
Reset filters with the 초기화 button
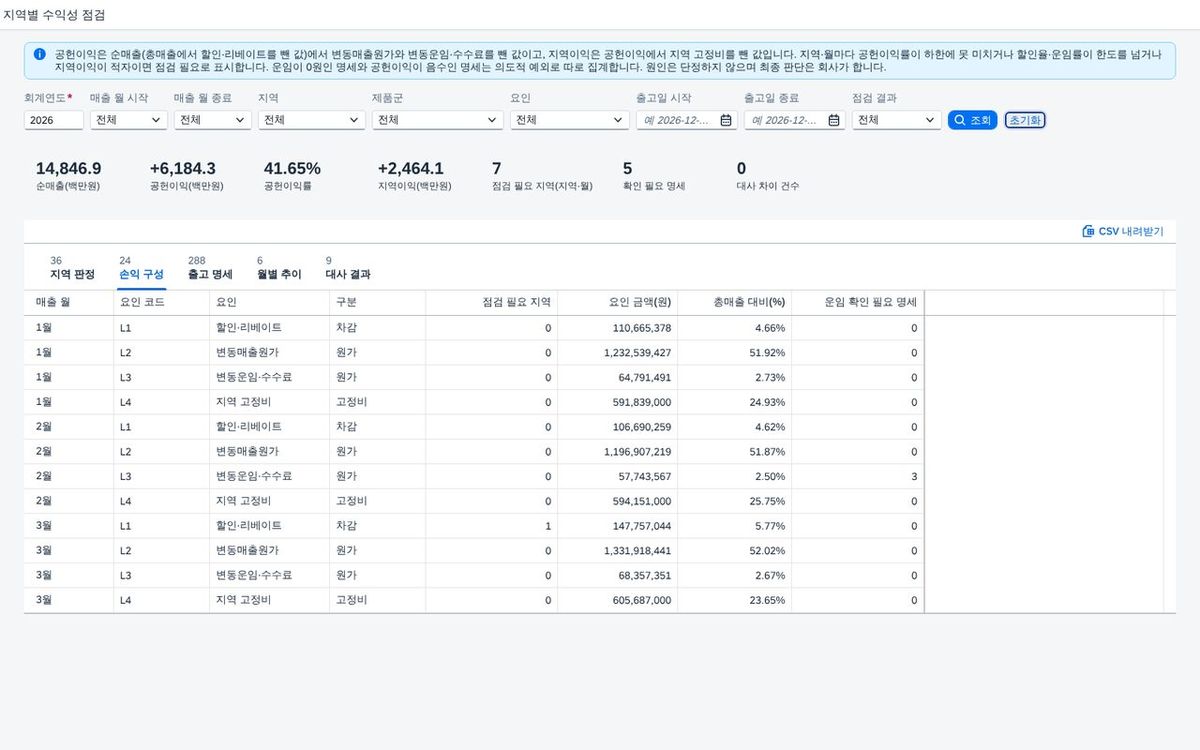tap(1025, 120)
